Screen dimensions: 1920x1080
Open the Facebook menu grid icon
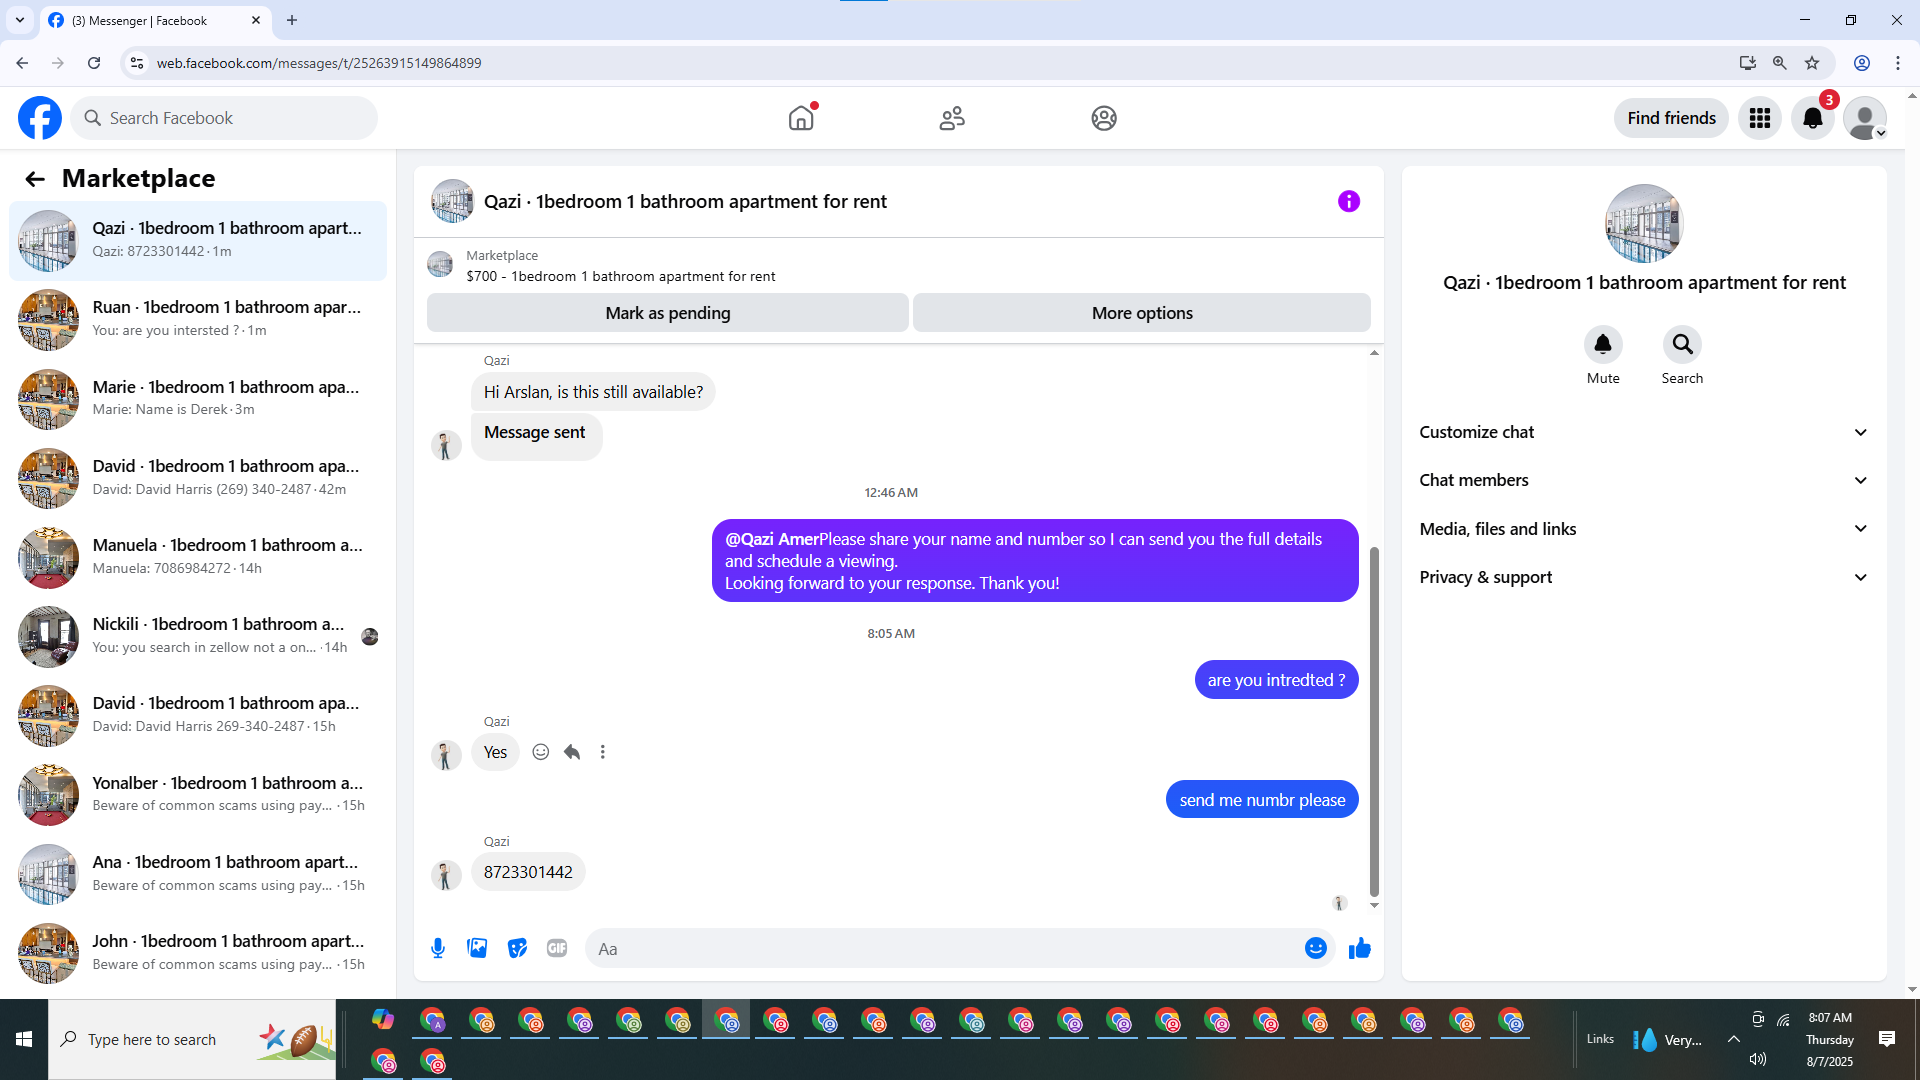pos(1760,118)
